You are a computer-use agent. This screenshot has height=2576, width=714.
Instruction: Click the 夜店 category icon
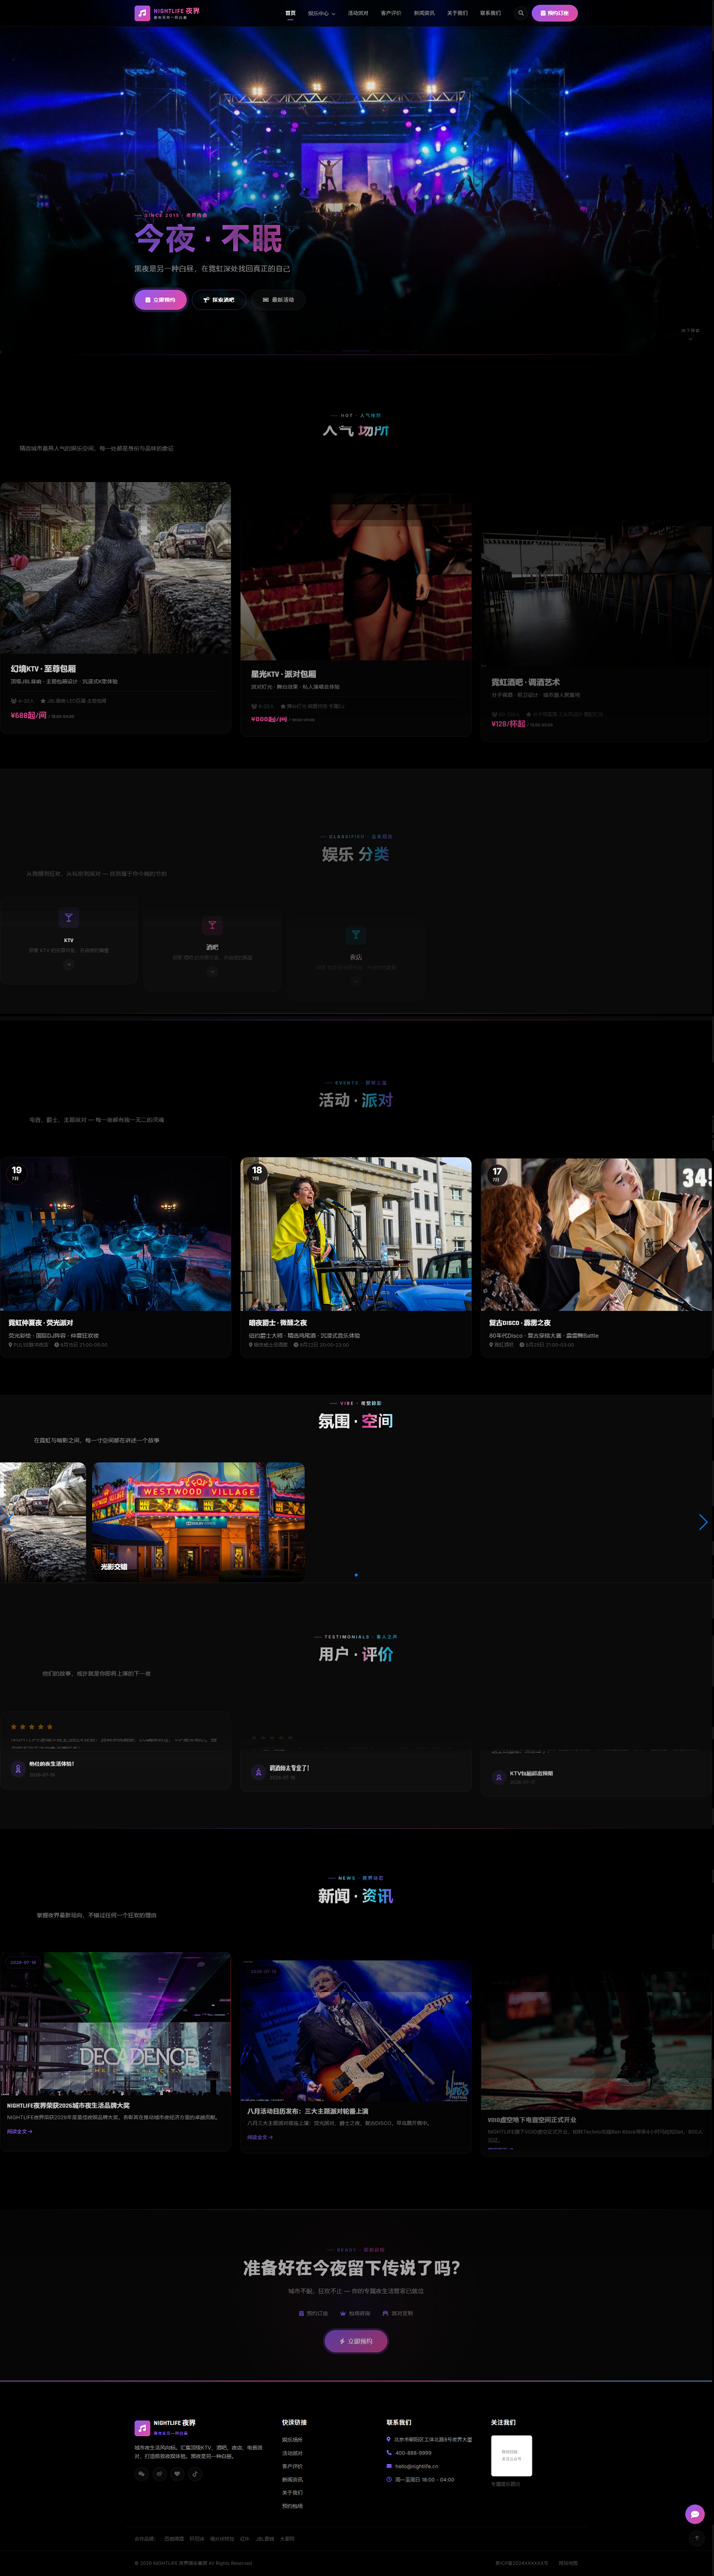(x=355, y=935)
